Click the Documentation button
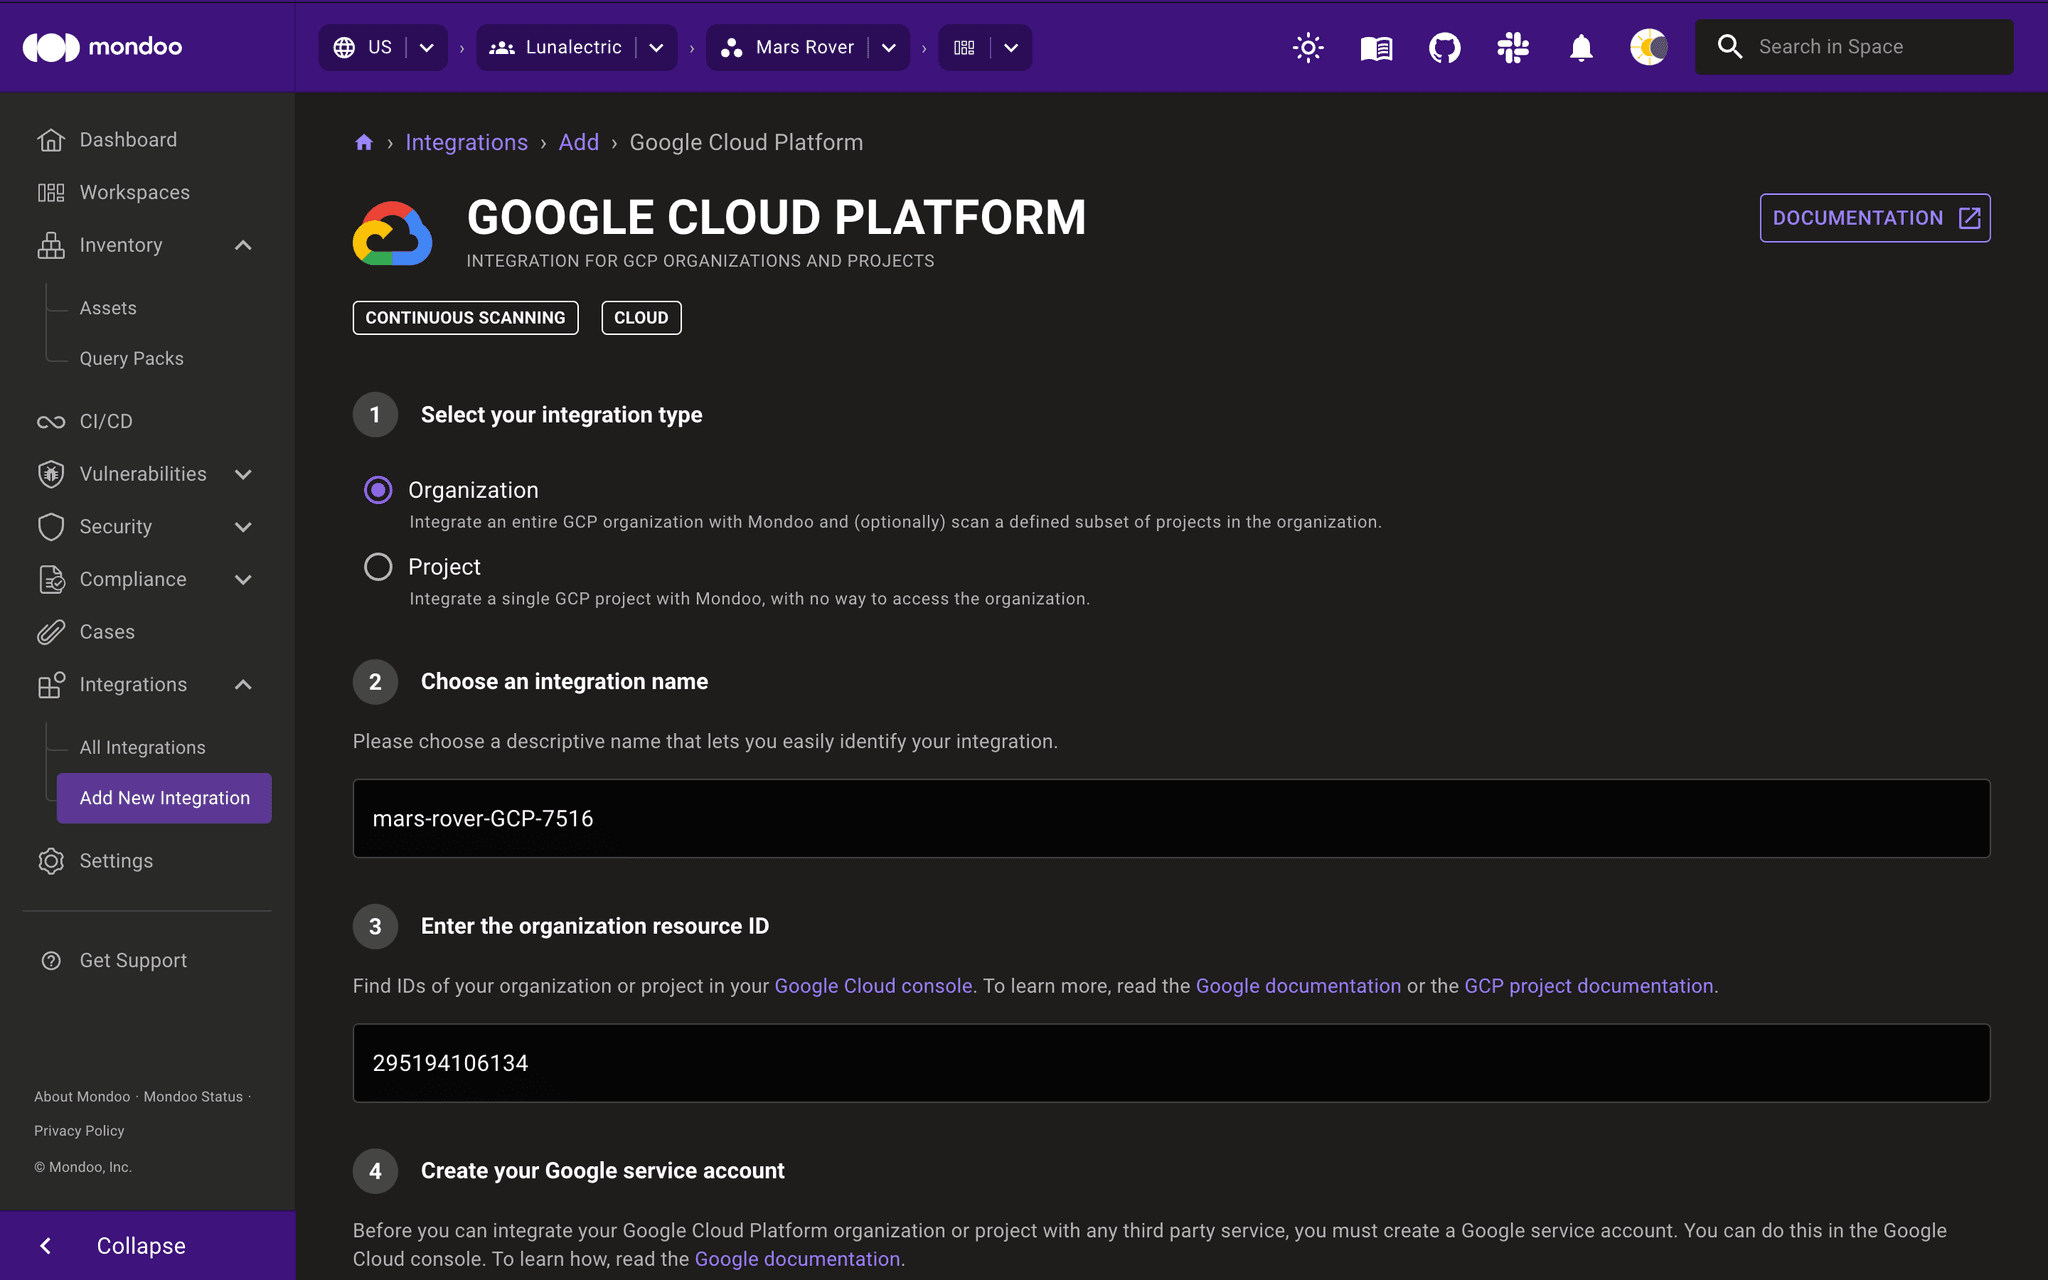Image resolution: width=2048 pixels, height=1280 pixels. 1874,218
